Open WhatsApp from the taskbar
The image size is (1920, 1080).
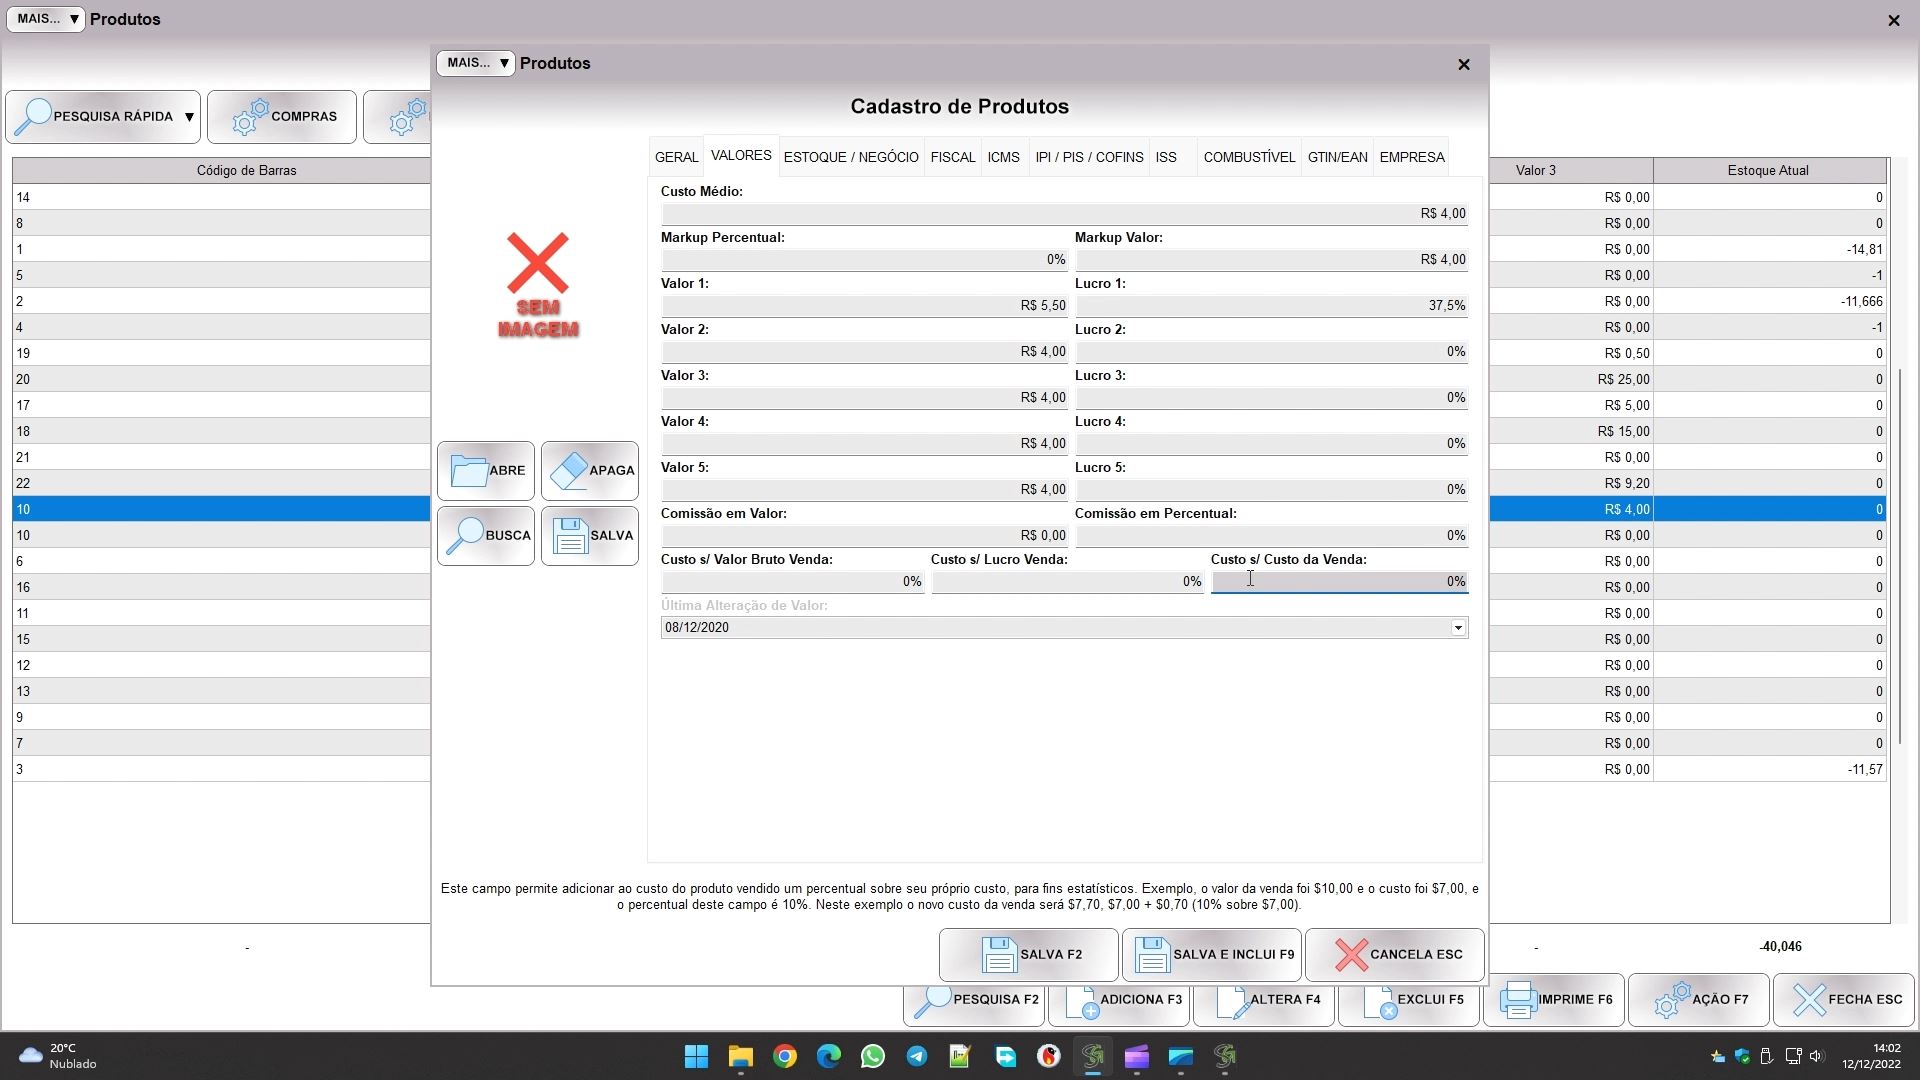(x=872, y=1056)
